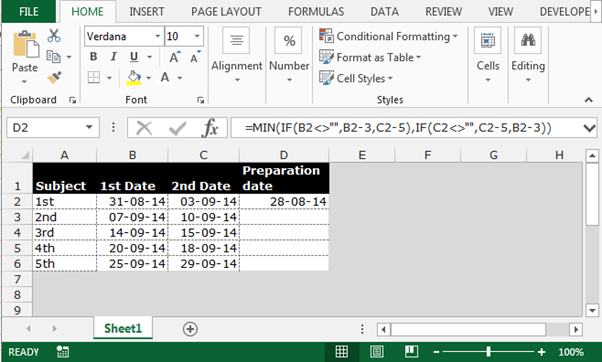Screen dimensions: 602x362
Task: Select column D header
Action: pos(284,155)
